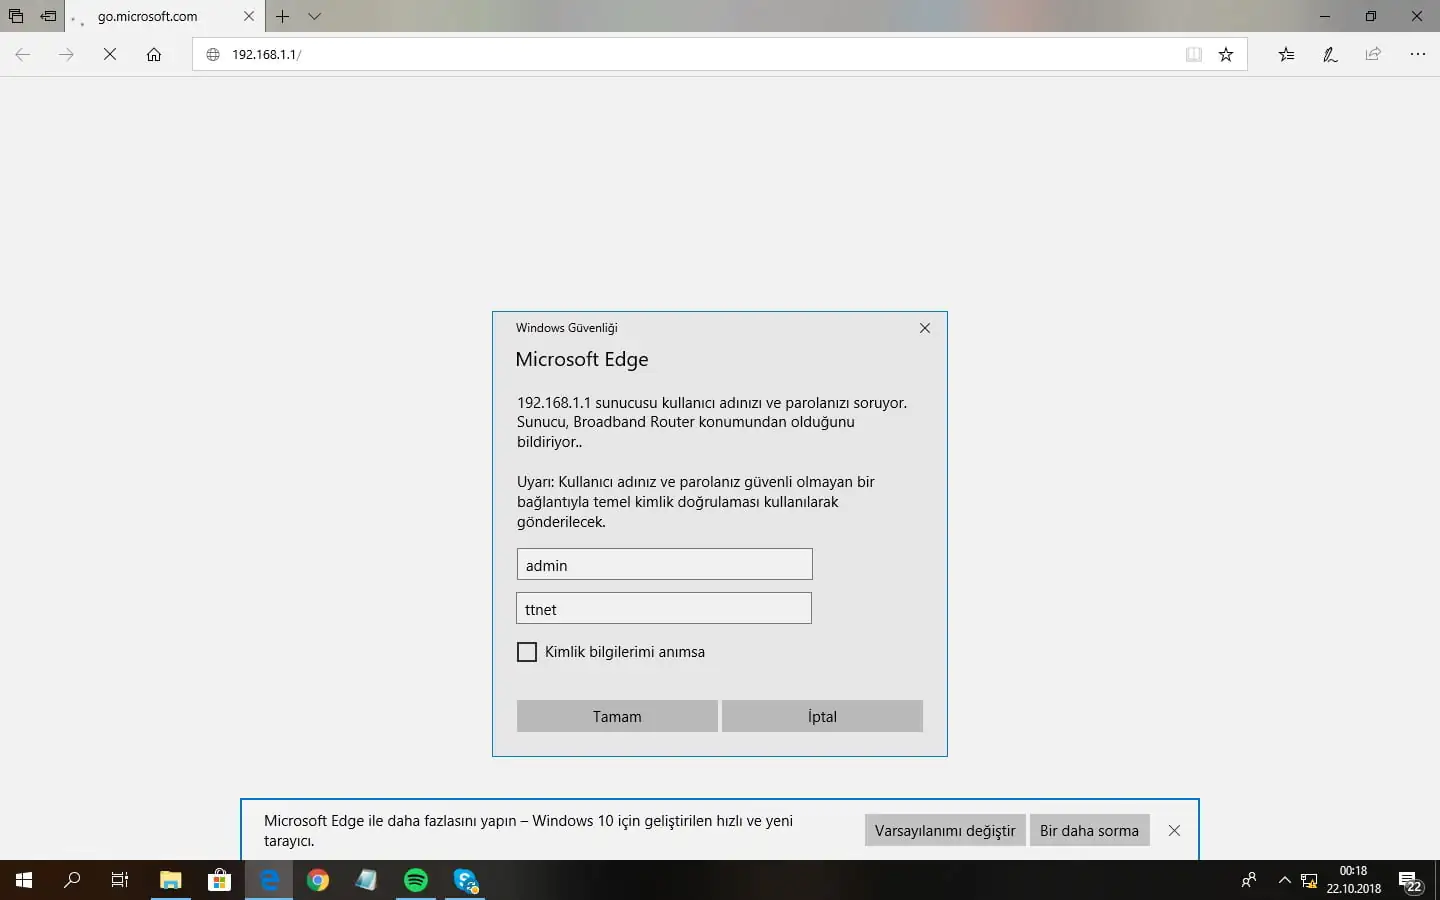Add page to favorites star
The height and width of the screenshot is (900, 1440).
tap(1226, 54)
